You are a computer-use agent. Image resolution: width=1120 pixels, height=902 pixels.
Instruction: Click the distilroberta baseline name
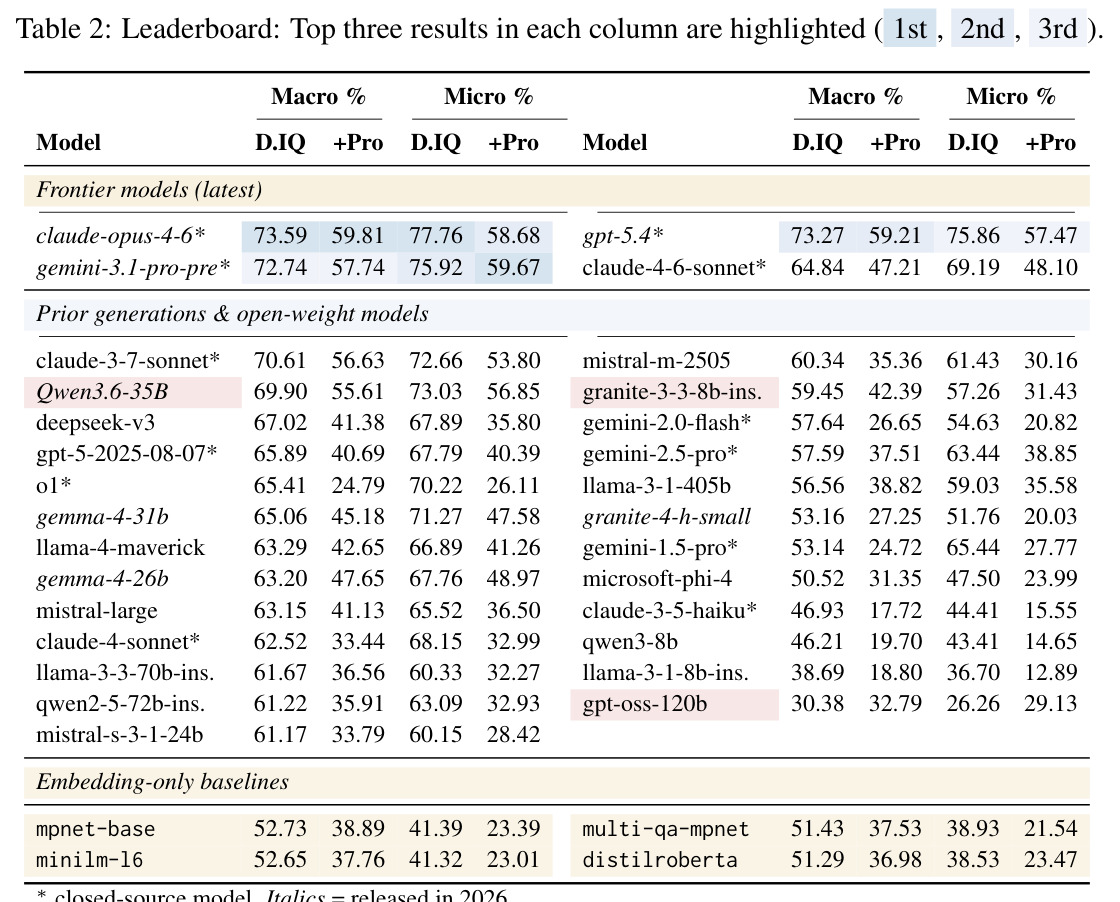tap(660, 860)
